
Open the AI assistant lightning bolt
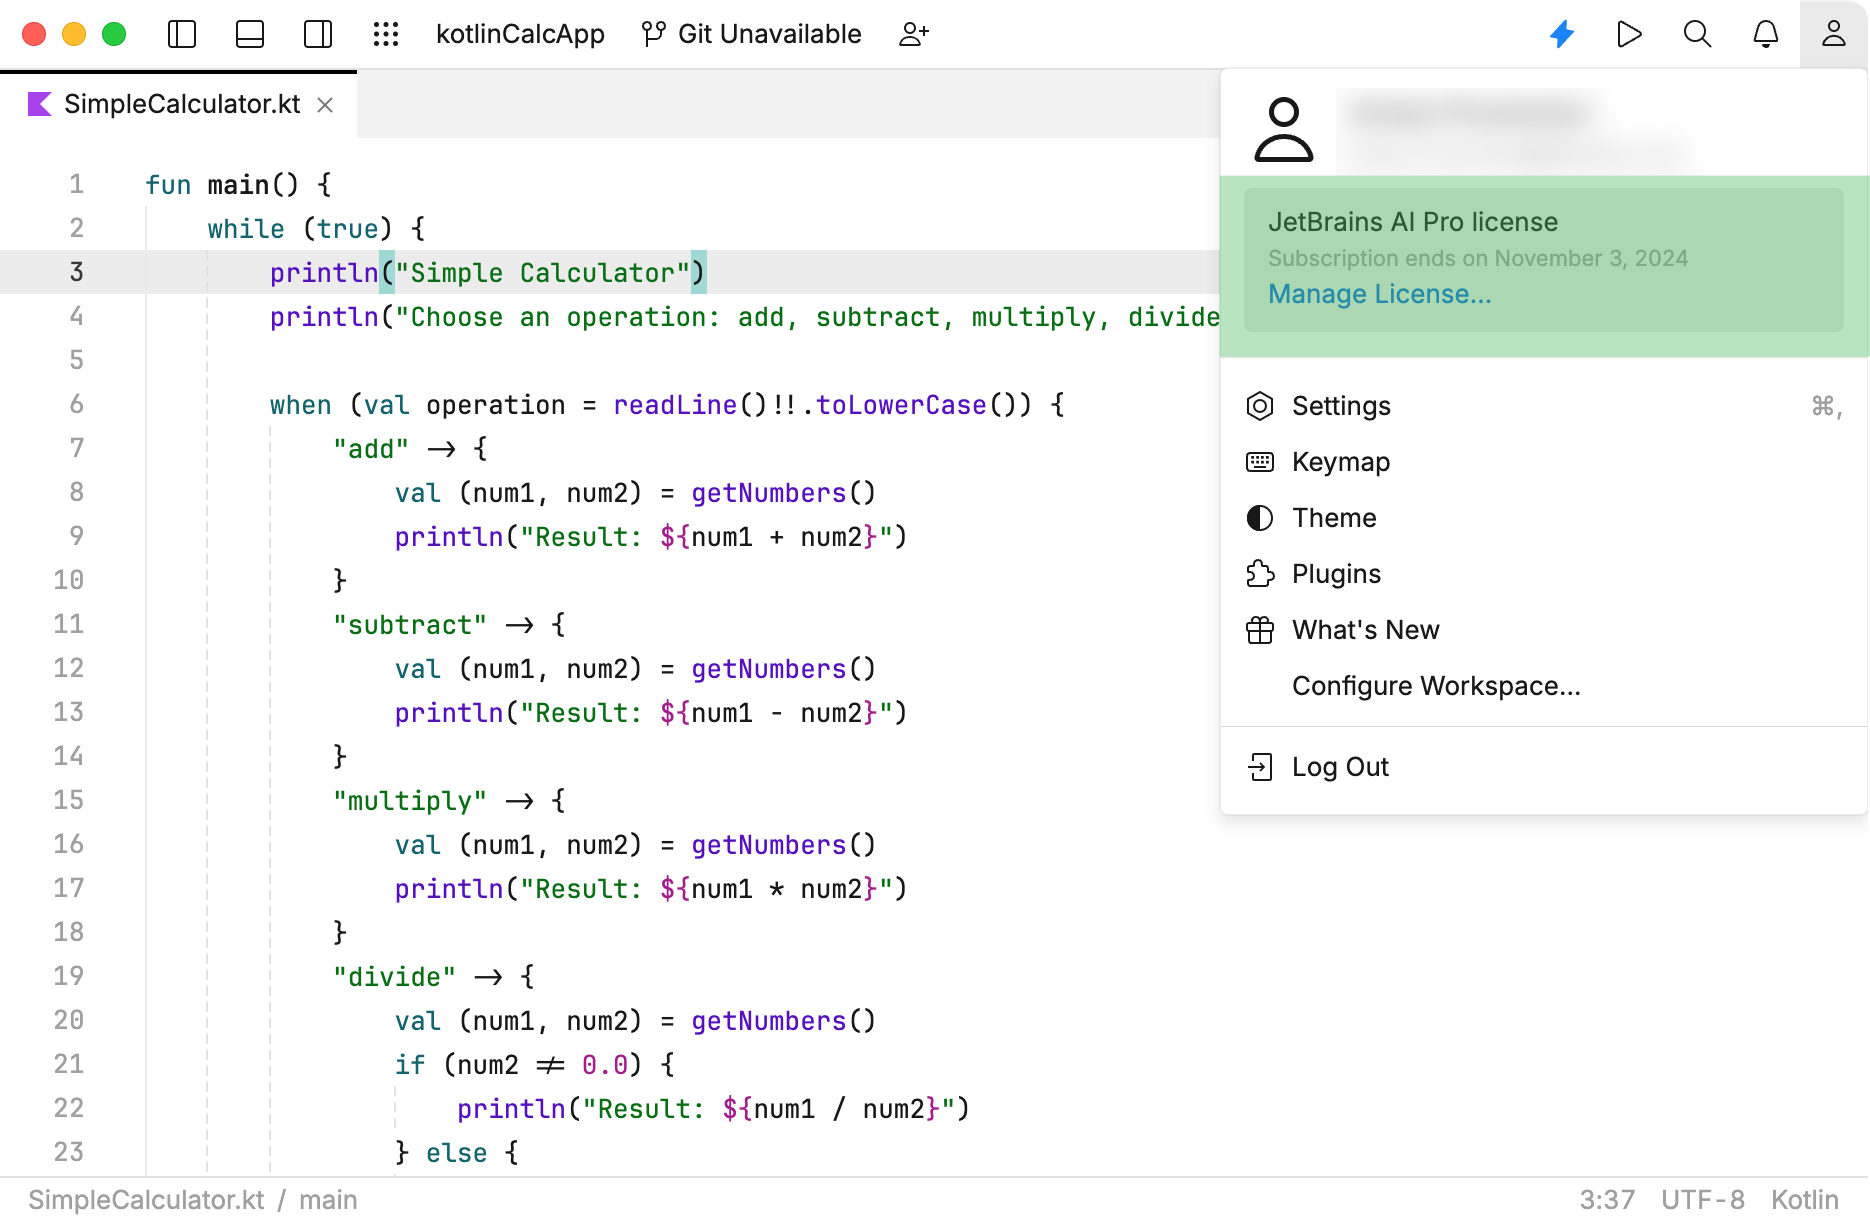click(x=1562, y=34)
